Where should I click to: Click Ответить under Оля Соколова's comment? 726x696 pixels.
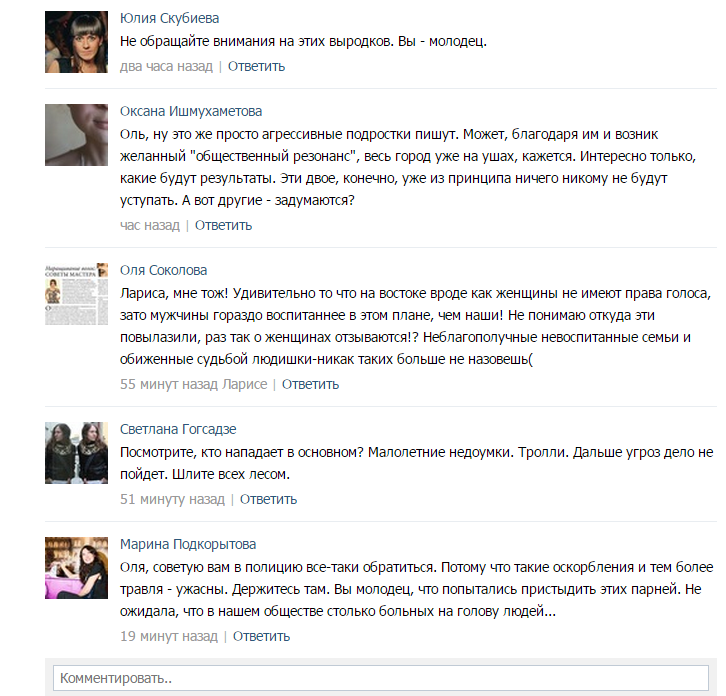coord(310,384)
